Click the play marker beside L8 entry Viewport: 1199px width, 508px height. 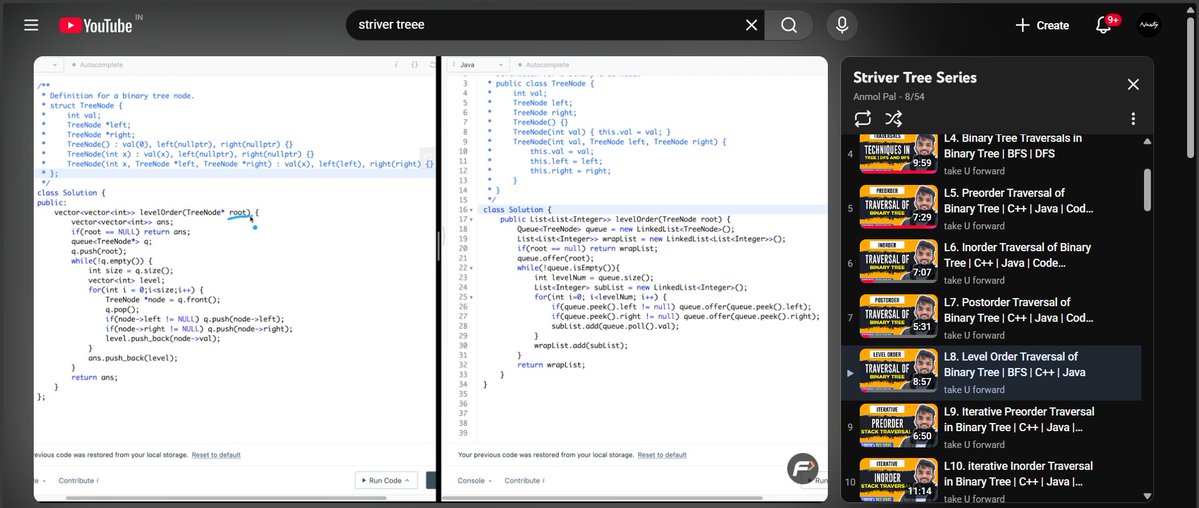click(850, 373)
